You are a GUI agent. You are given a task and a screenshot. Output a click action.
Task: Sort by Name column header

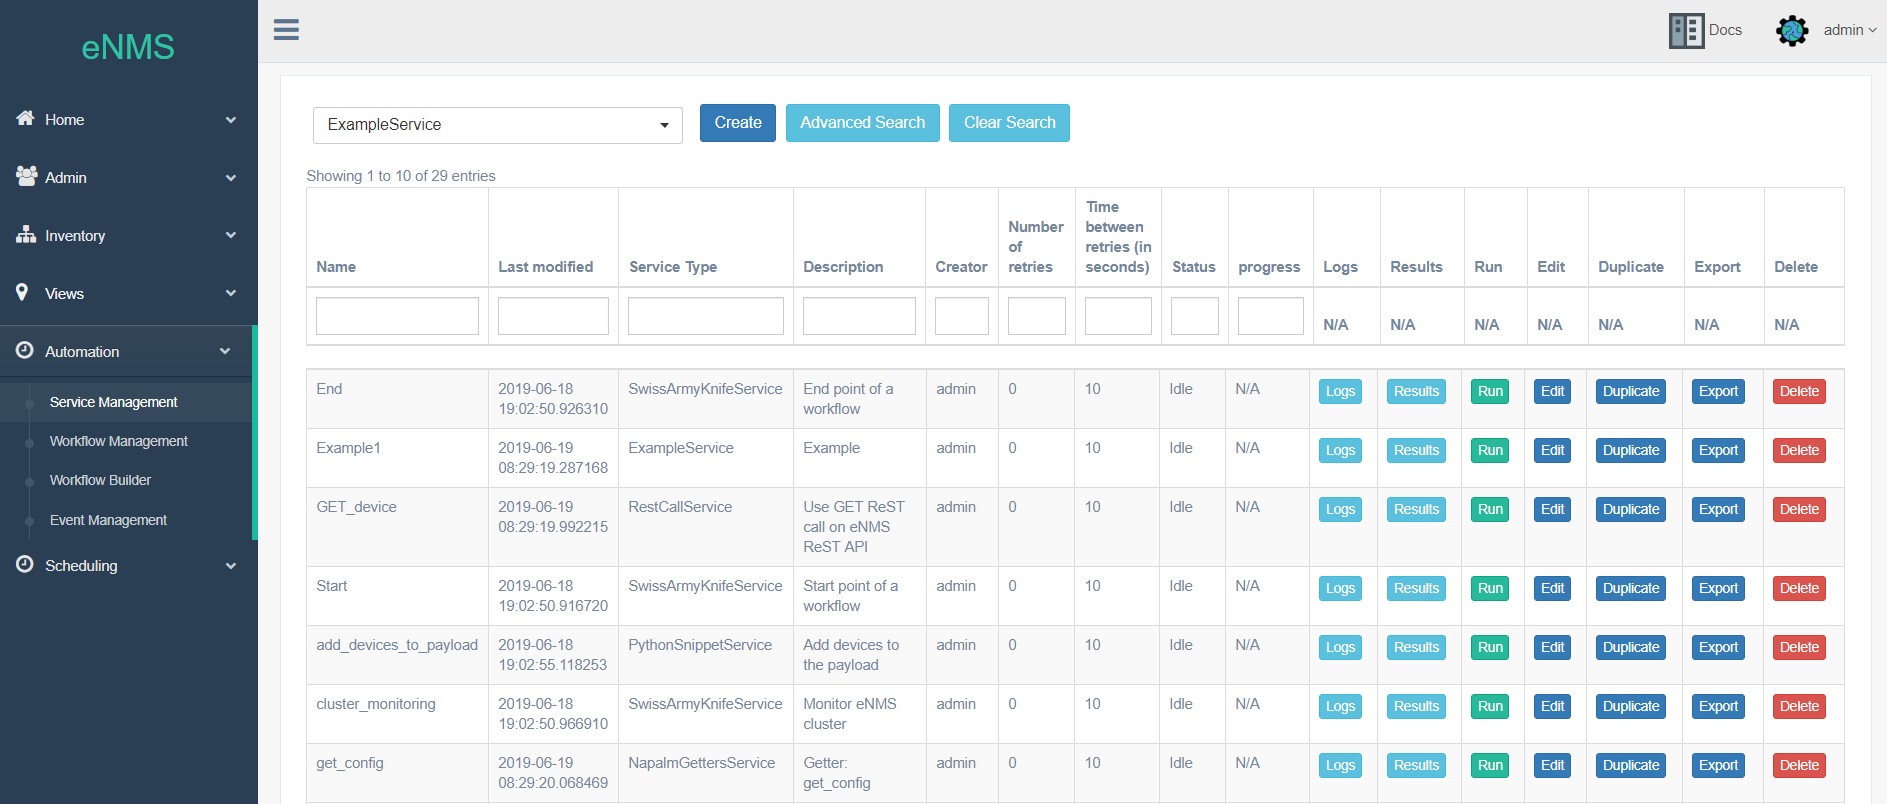pyautogui.click(x=336, y=267)
